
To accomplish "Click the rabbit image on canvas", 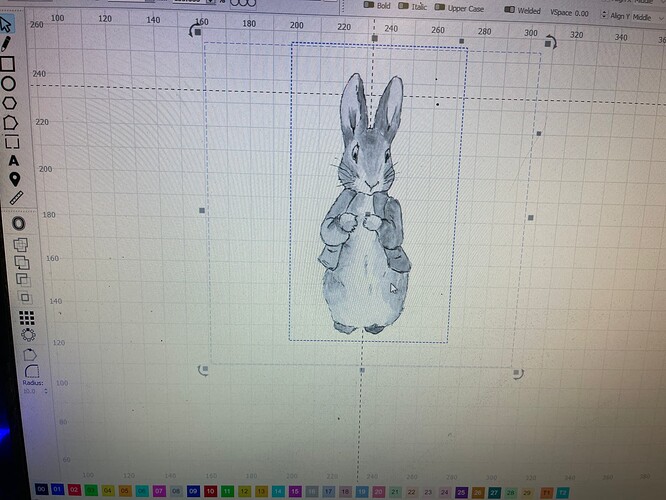I will 365,204.
